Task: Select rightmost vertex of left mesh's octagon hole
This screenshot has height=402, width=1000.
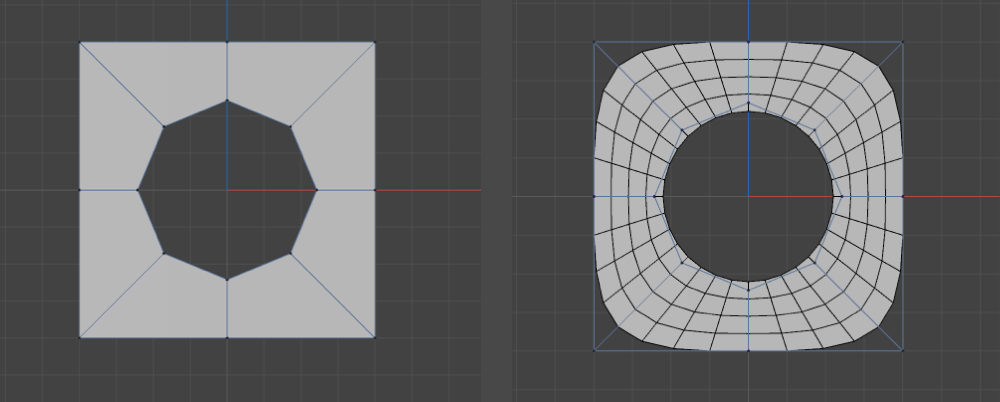Action: 316,190
